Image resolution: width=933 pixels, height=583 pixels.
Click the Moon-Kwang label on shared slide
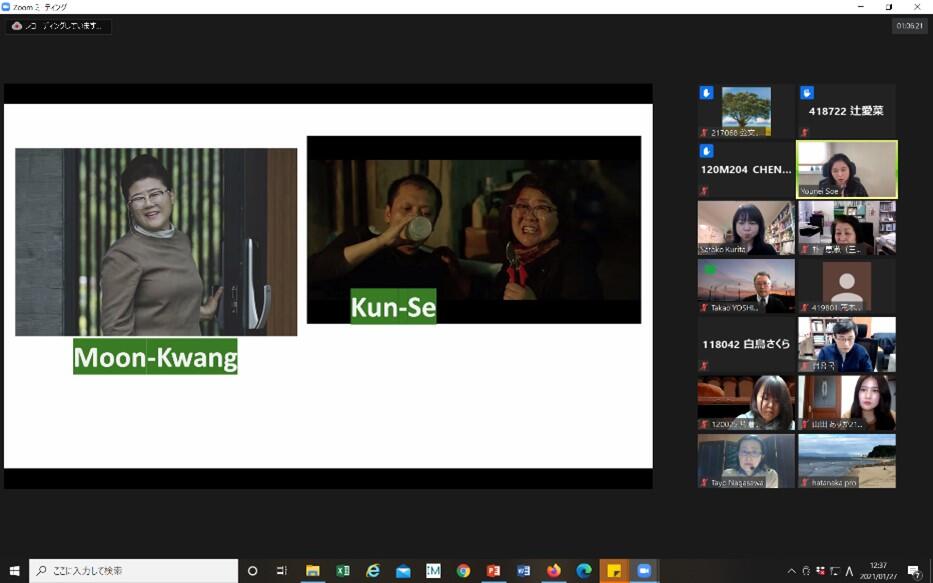tap(155, 356)
